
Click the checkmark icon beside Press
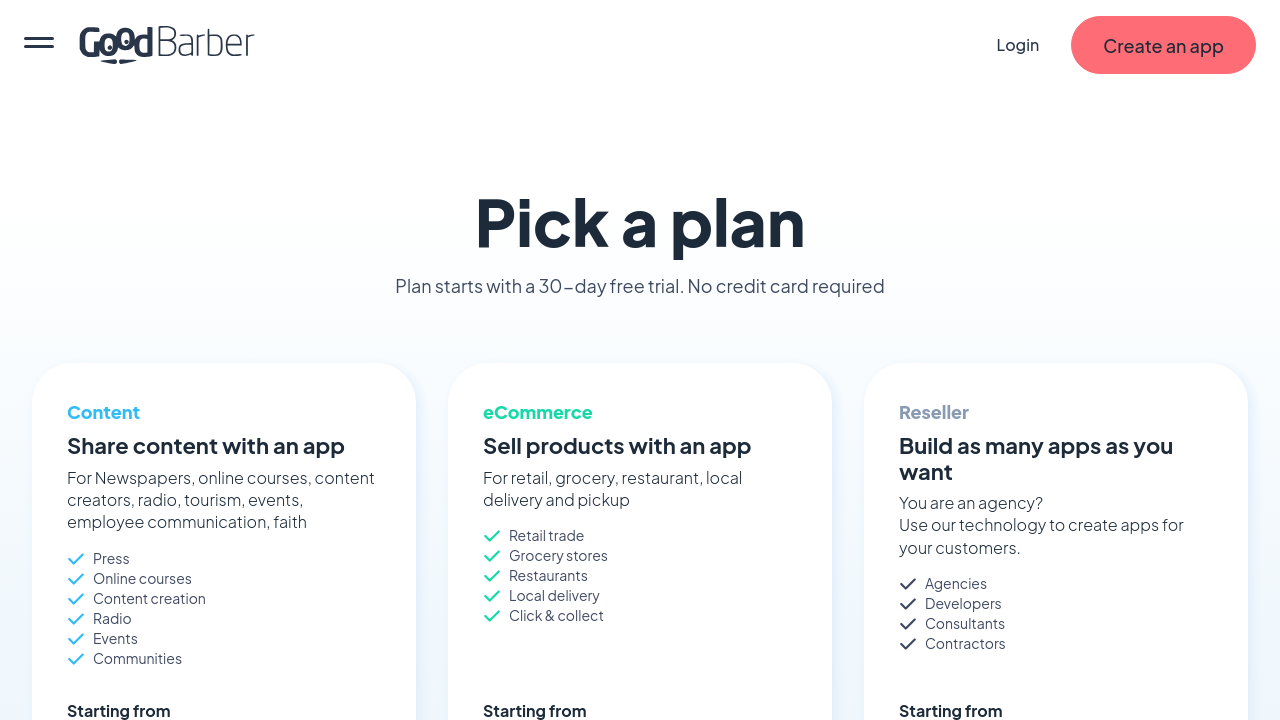[x=76, y=559]
